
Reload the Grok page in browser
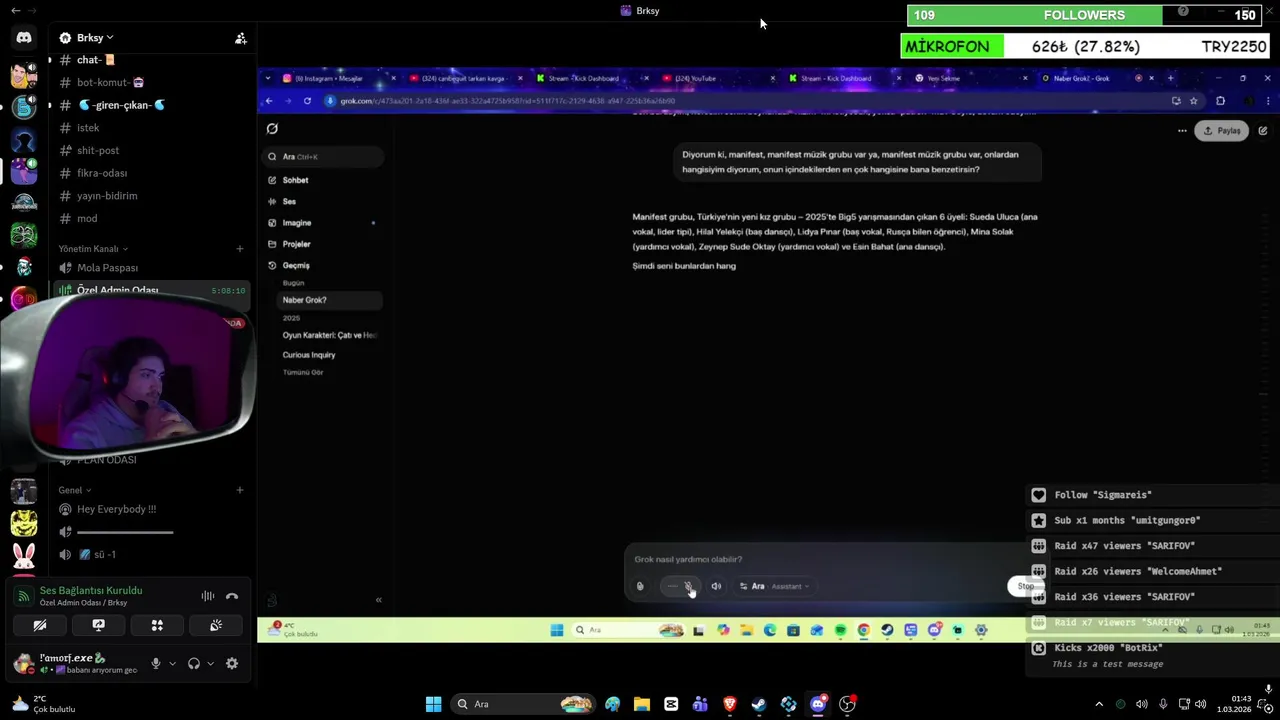(x=307, y=101)
